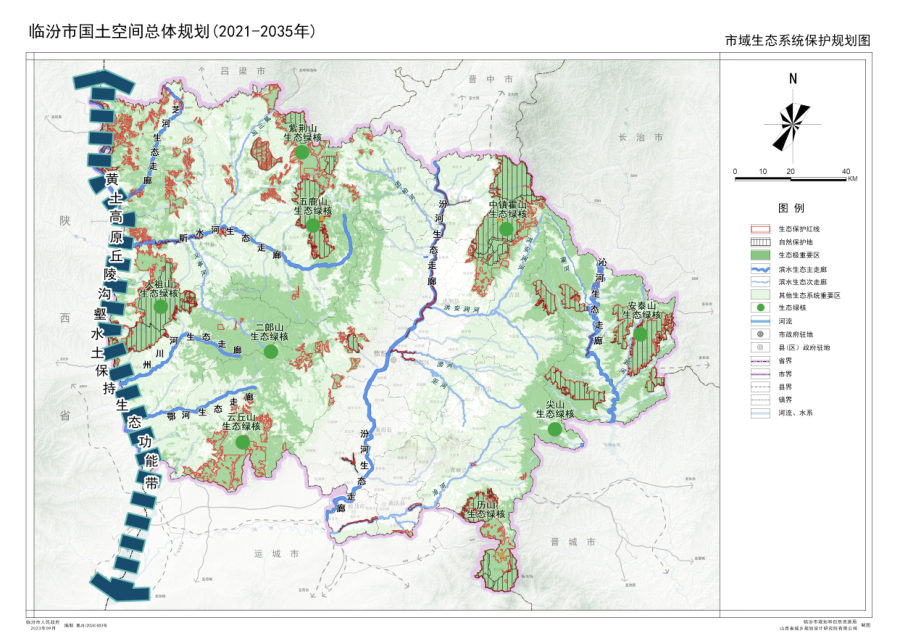Click the 吕梁市 neighboring city label
This screenshot has width=900, height=636.
click(243, 71)
